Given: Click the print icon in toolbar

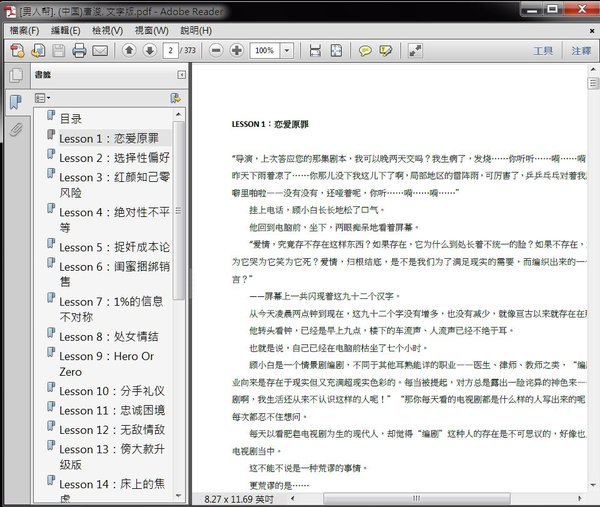Looking at the screenshot, I should (79, 50).
